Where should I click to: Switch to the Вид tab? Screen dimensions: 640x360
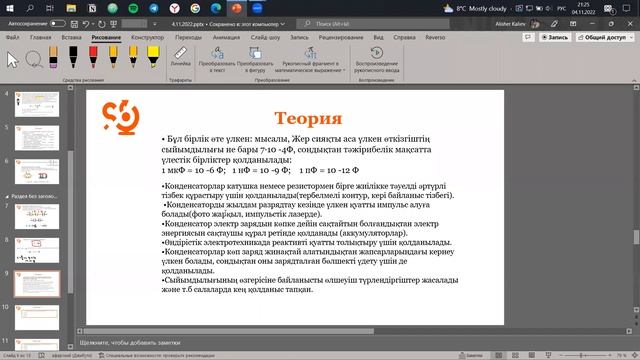378,37
